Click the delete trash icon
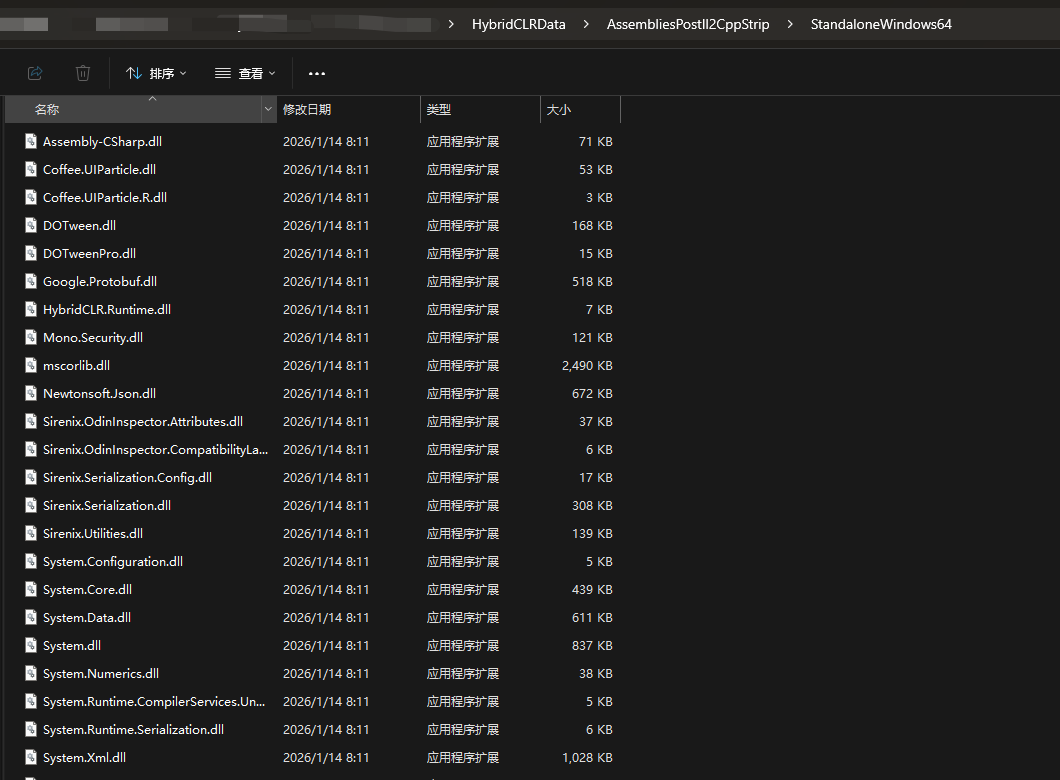 82,73
